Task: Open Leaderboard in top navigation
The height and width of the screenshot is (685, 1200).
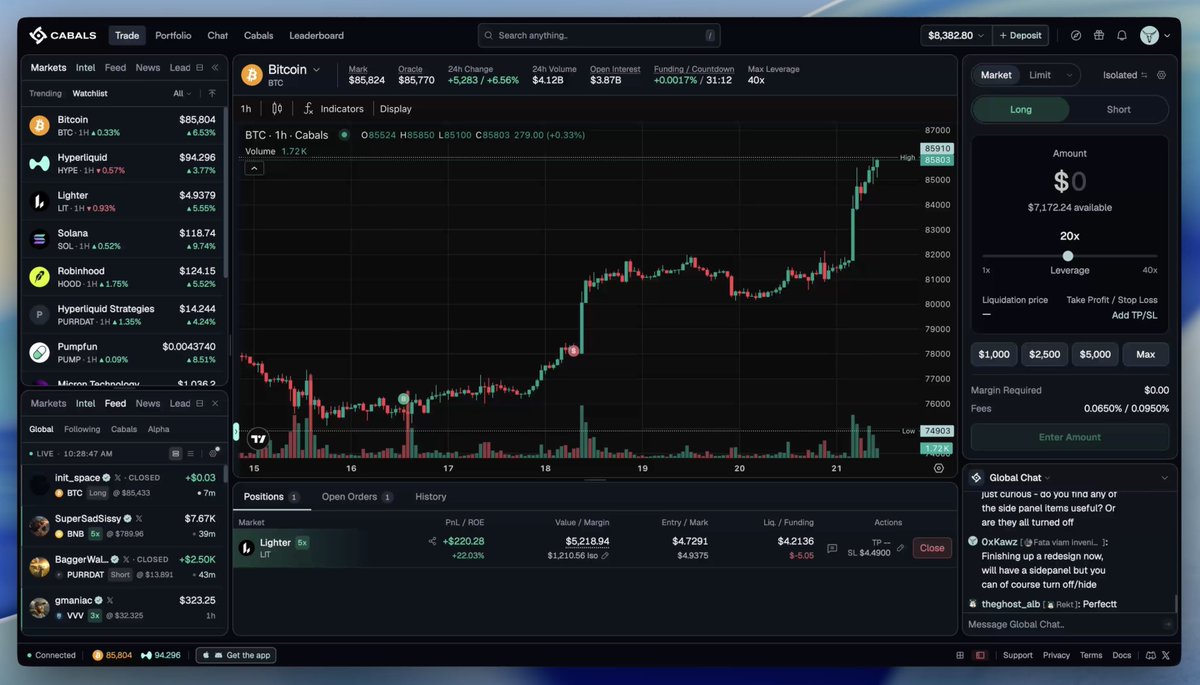Action: [x=316, y=35]
